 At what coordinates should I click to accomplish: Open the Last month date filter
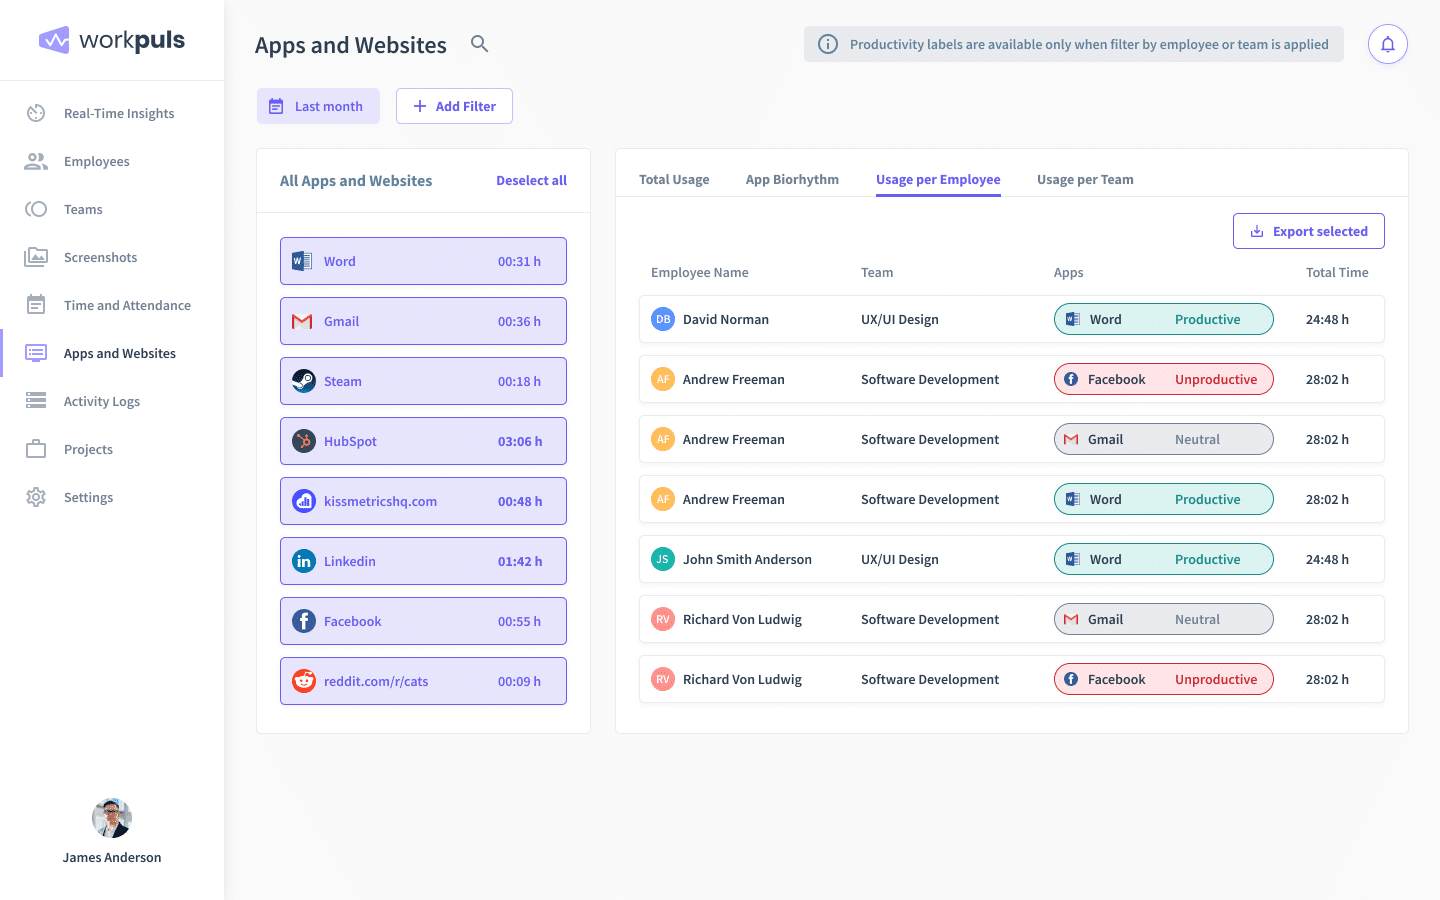[318, 106]
